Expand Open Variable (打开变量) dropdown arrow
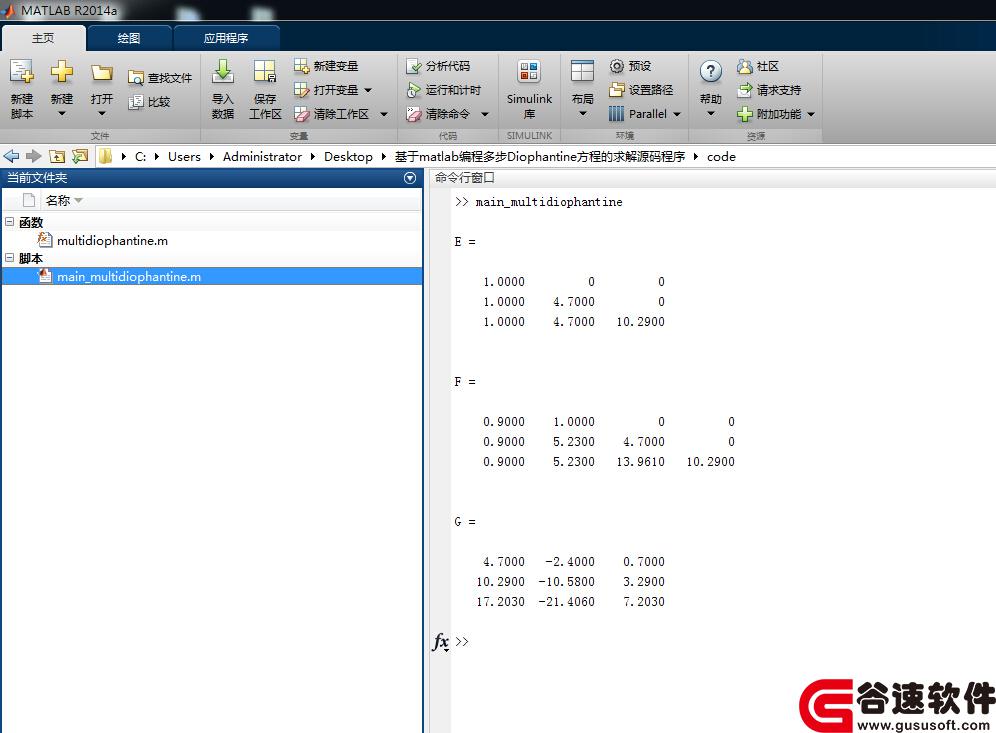This screenshot has height=733, width=996. 368,90
